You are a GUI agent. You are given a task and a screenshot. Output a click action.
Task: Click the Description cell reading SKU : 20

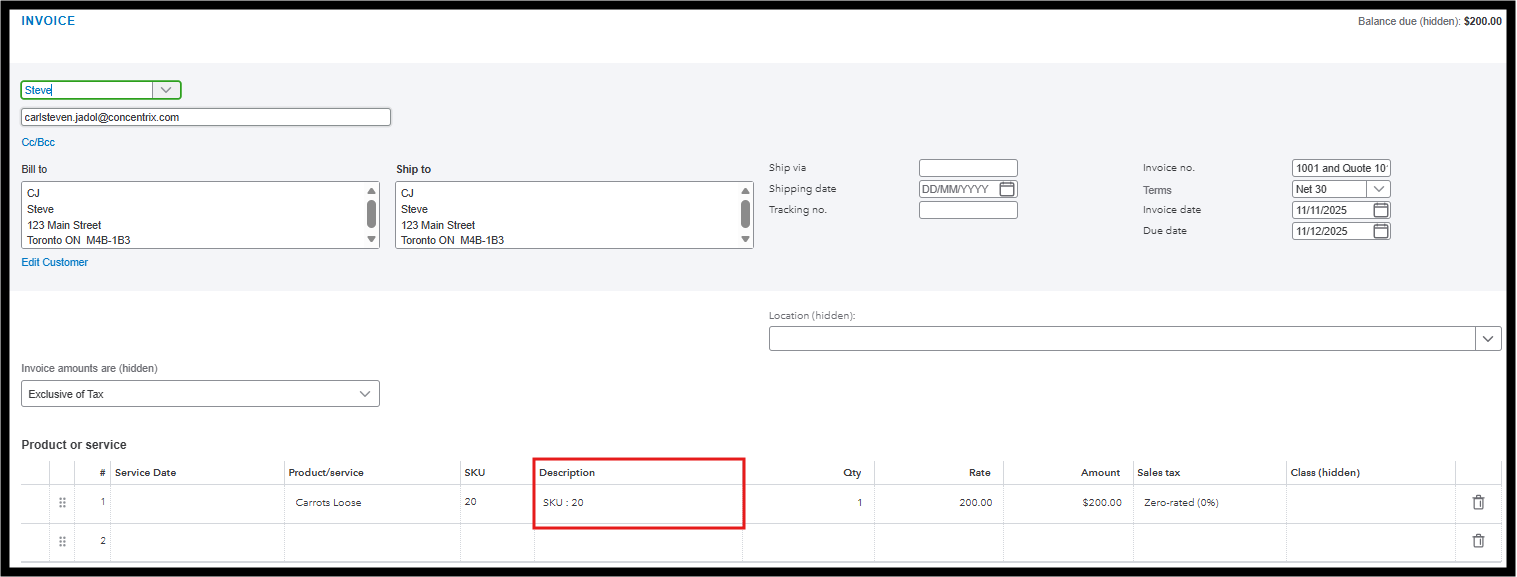click(638, 502)
